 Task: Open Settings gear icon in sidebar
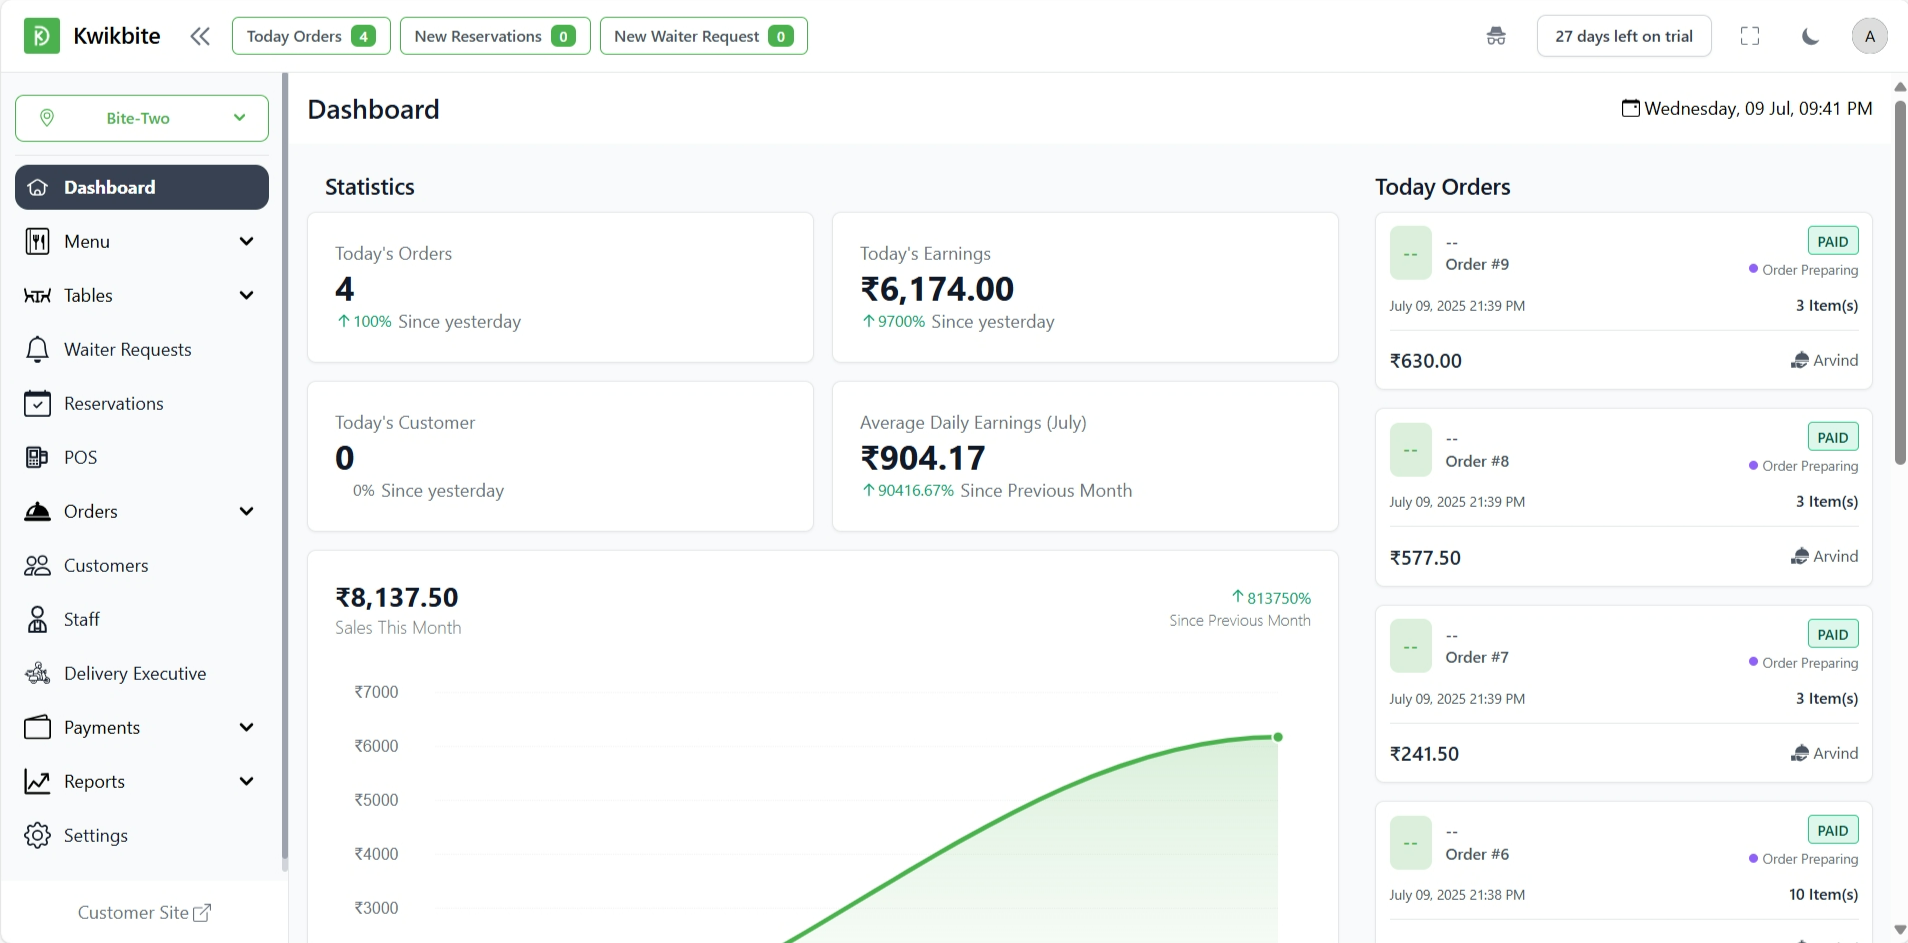pos(37,835)
